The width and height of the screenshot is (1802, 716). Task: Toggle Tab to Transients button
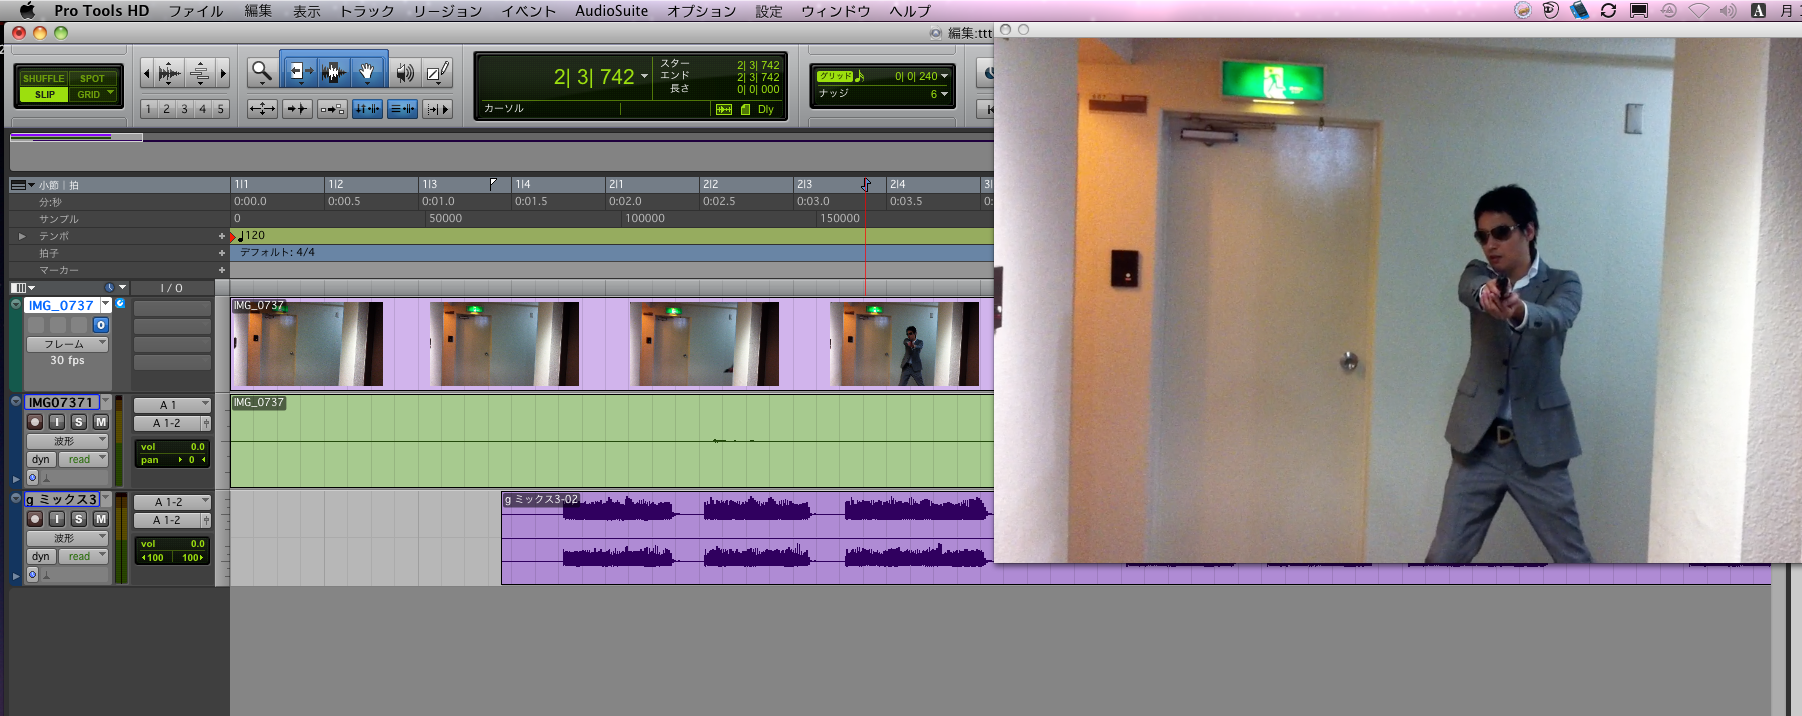pyautogui.click(x=297, y=109)
